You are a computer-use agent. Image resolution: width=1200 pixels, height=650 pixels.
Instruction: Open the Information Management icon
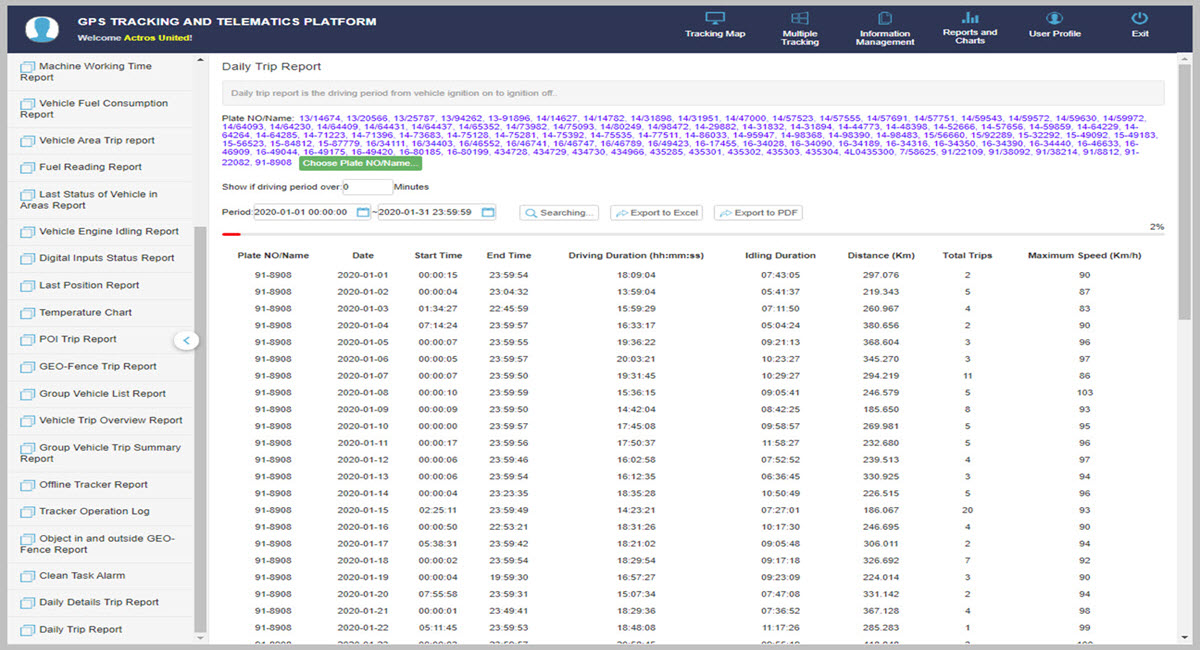[885, 19]
